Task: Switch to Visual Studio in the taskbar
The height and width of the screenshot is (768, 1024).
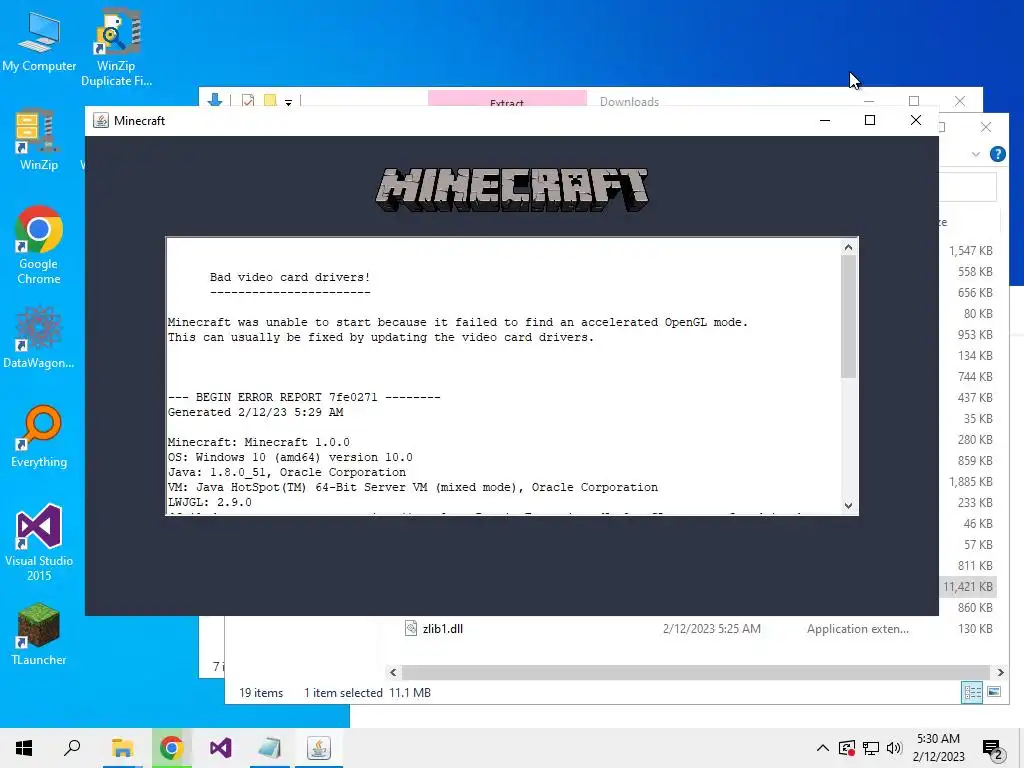Action: click(x=221, y=748)
